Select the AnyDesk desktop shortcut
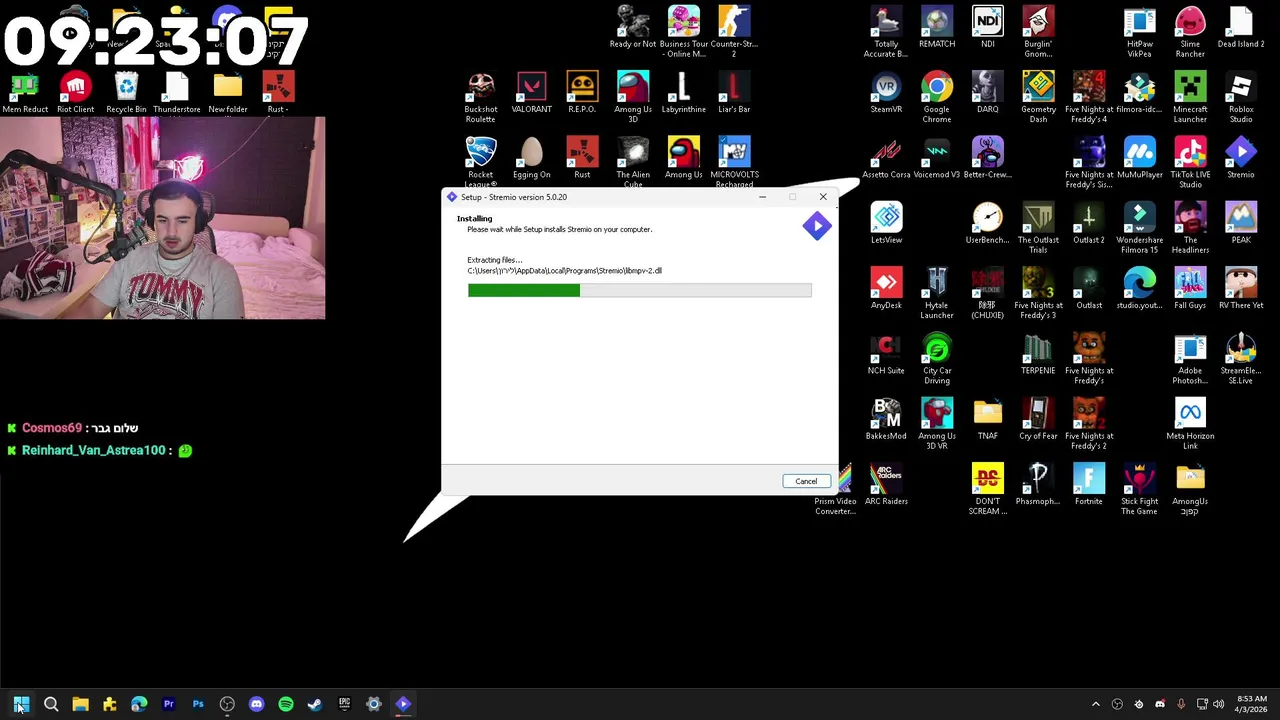Screen dimensions: 1280x720 pos(886,288)
